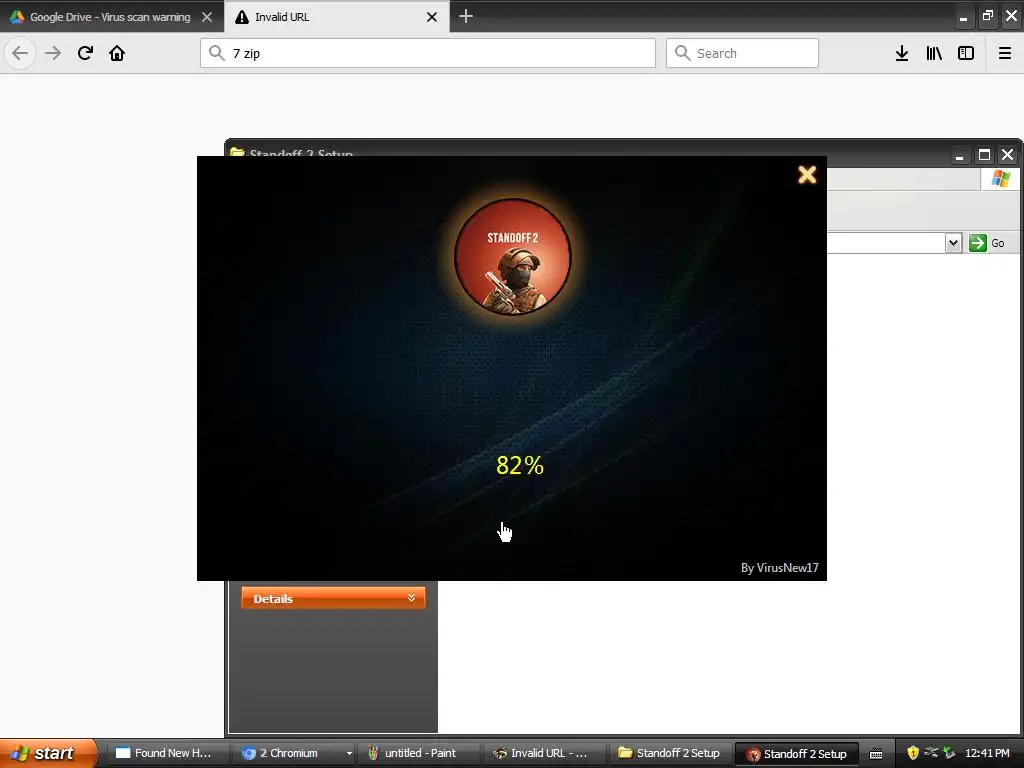Open the browser library icon
Viewport: 1024px width, 768px height.
tap(934, 53)
